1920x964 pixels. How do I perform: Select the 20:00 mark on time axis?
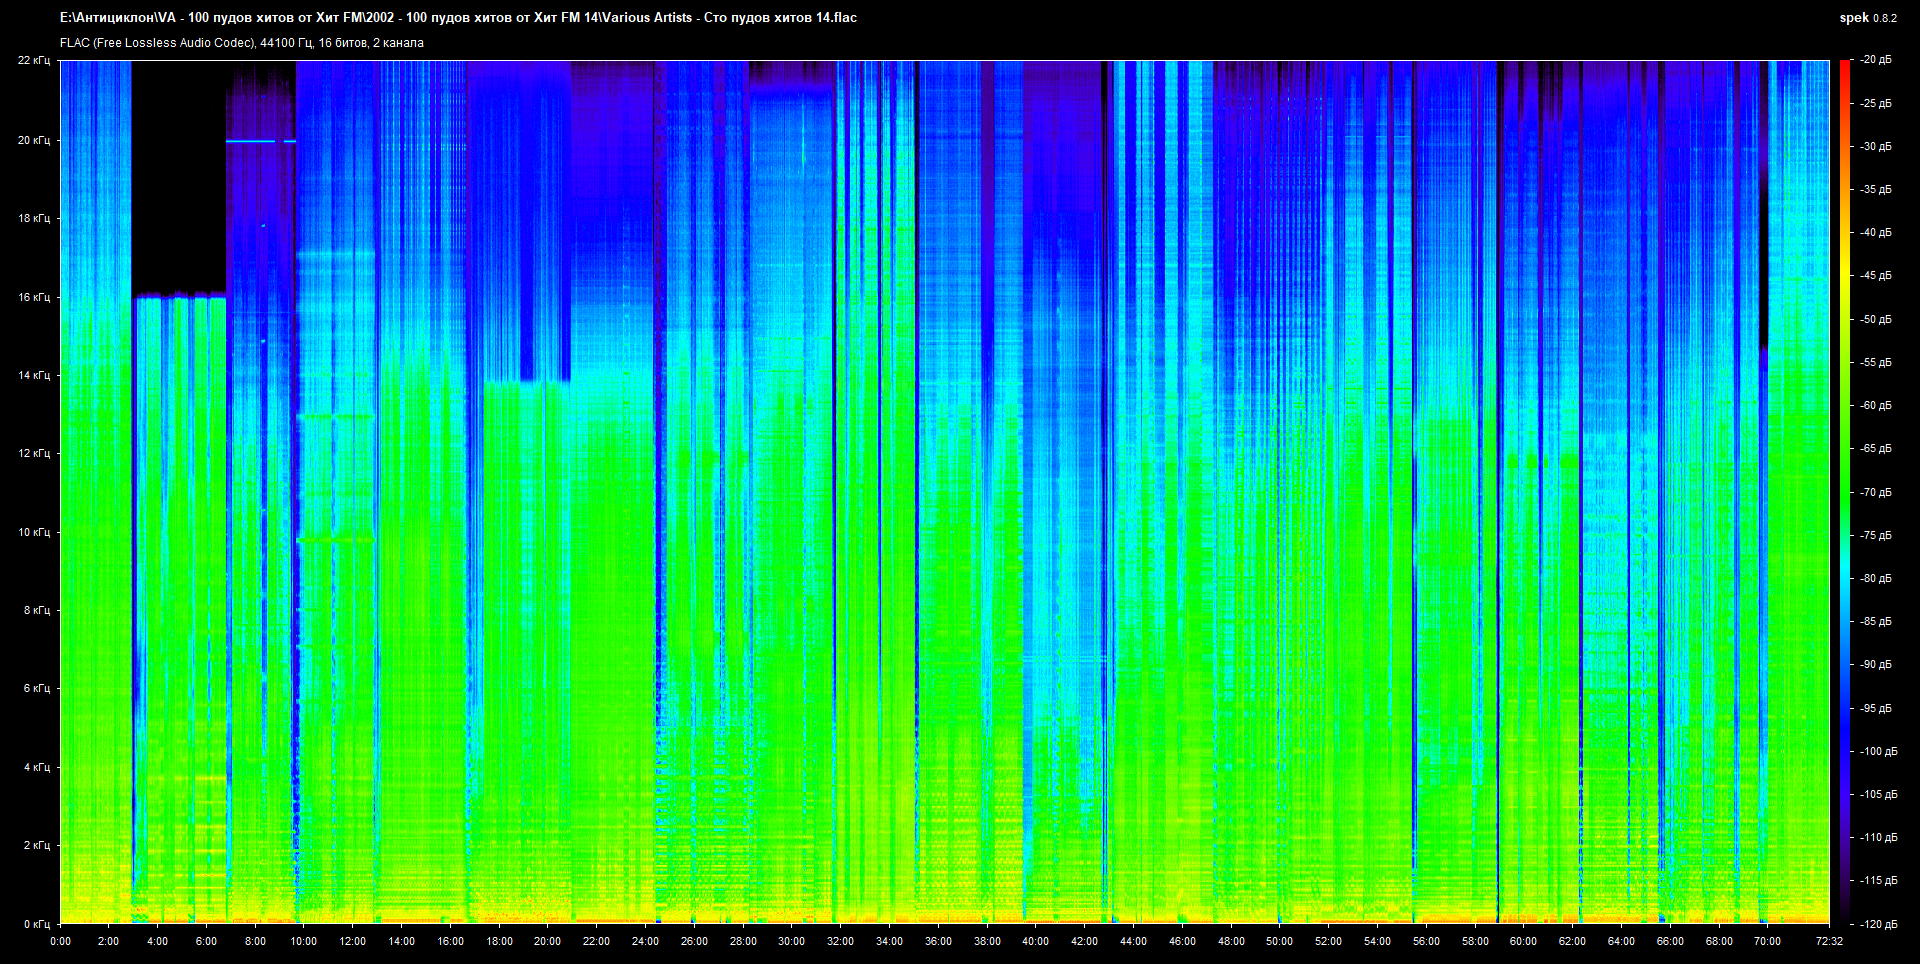point(547,941)
